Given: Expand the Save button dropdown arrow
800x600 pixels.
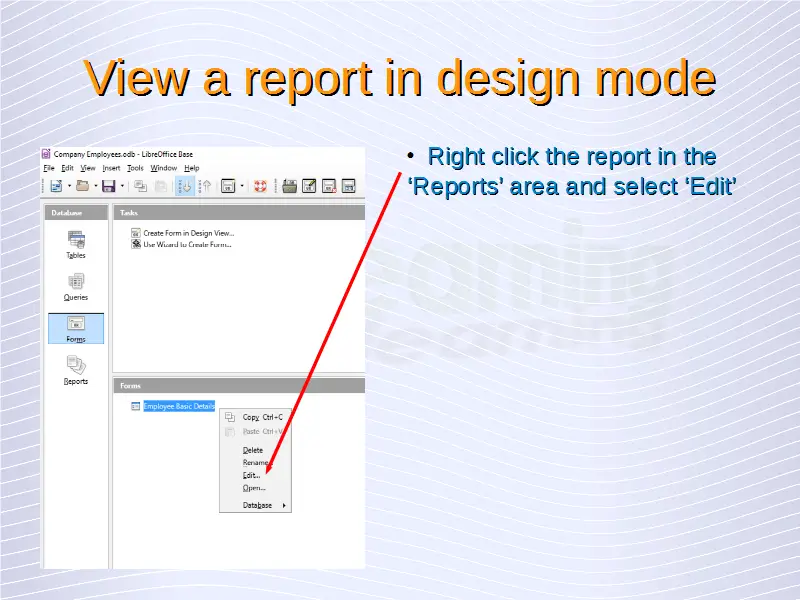Looking at the screenshot, I should [122, 186].
